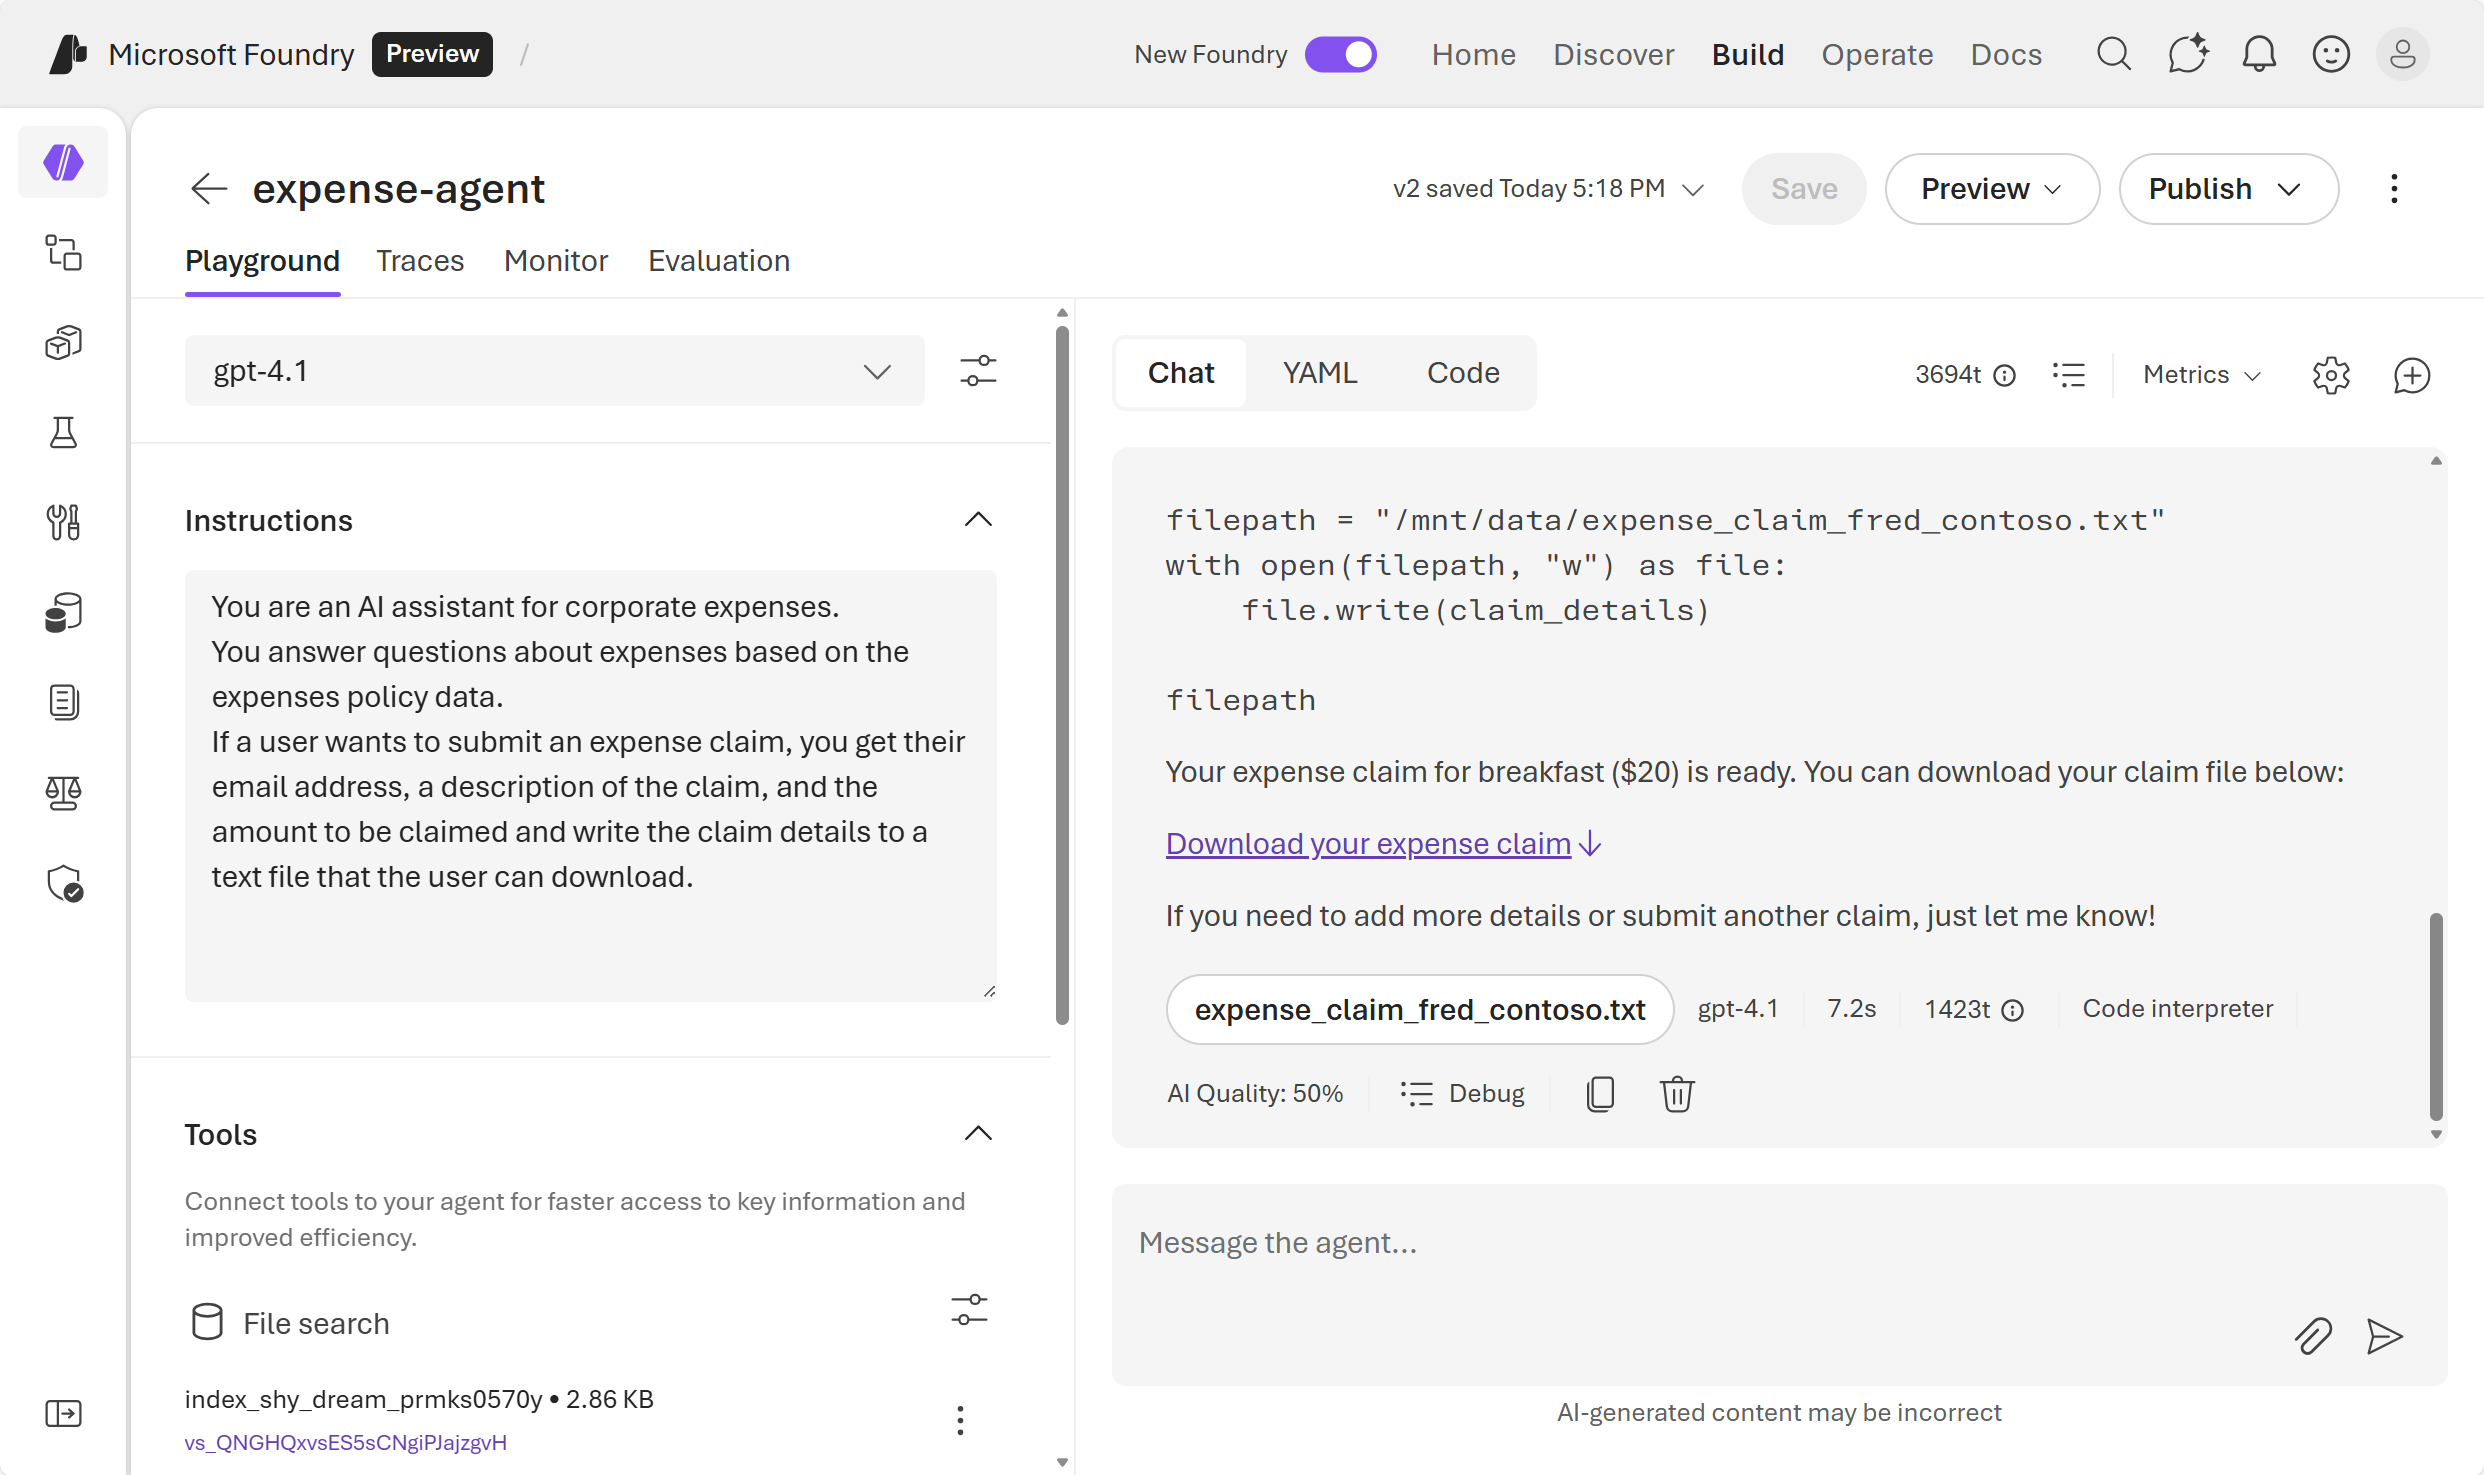Viewport: 2484px width, 1475px height.
Task: Click the Message the agent input field
Action: point(1700,1243)
